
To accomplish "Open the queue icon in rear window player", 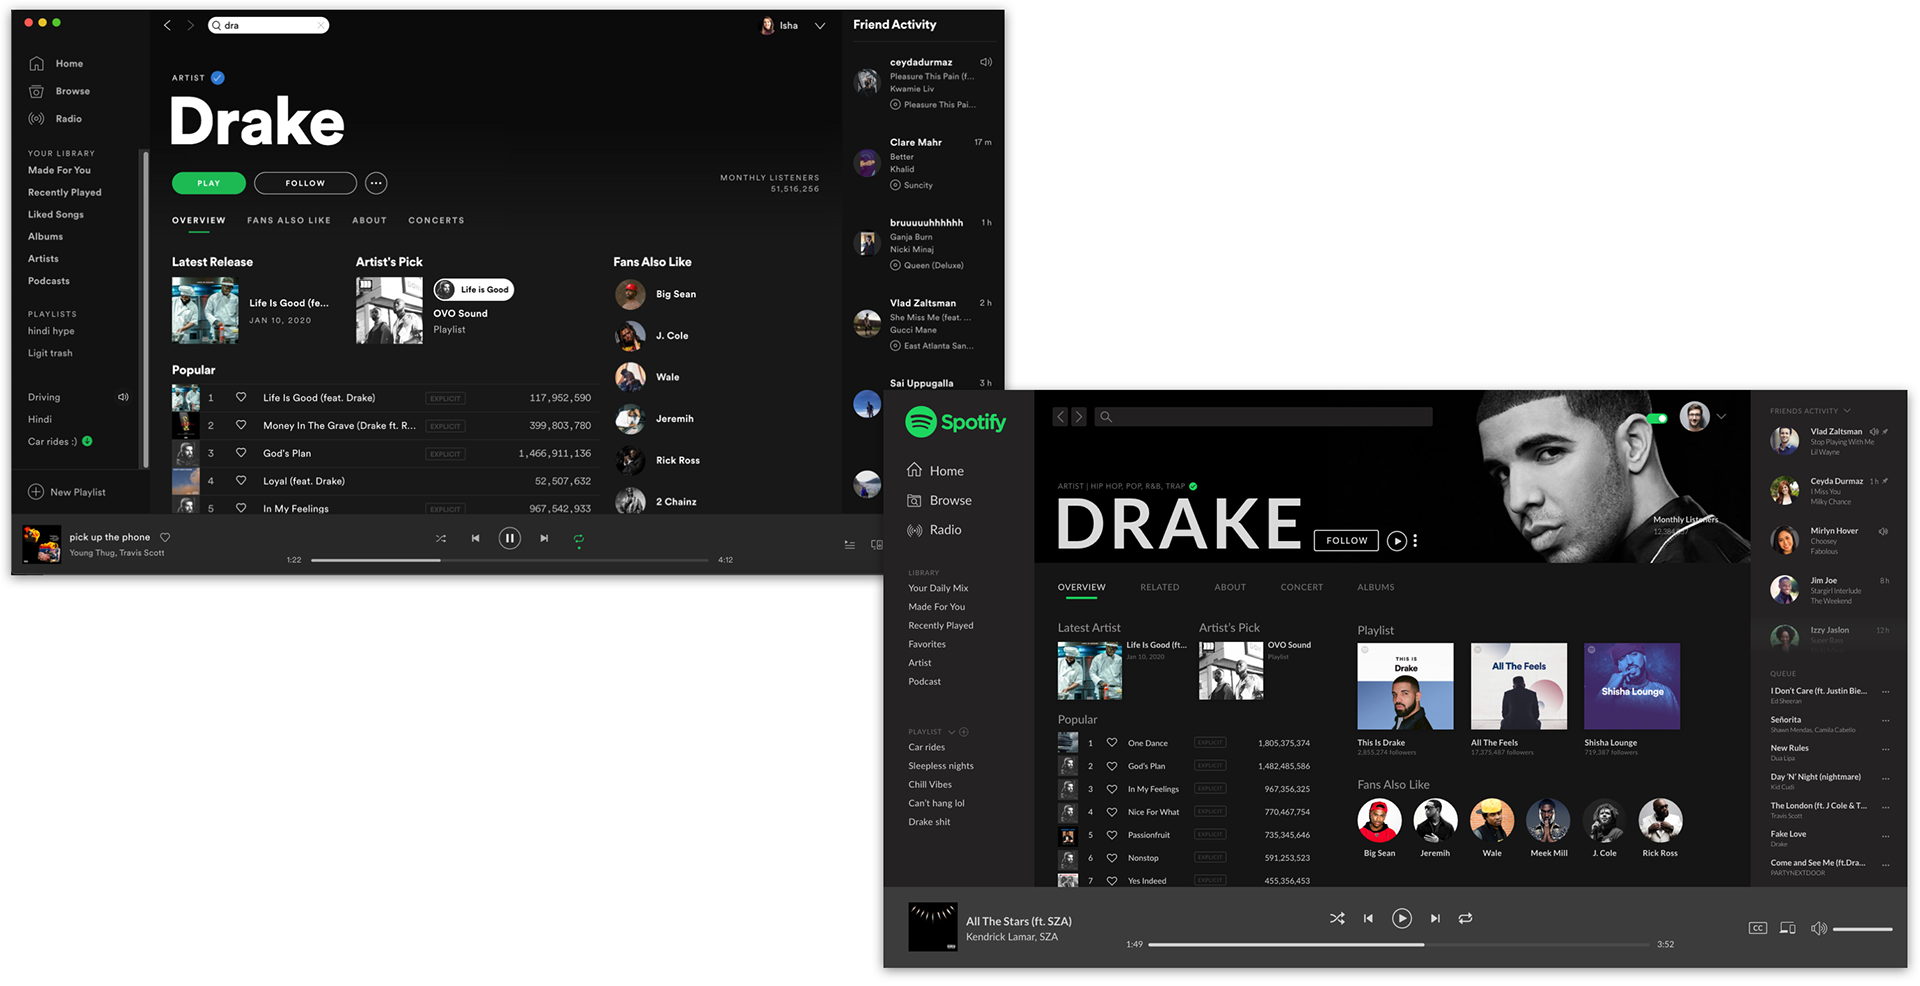I will coord(849,545).
